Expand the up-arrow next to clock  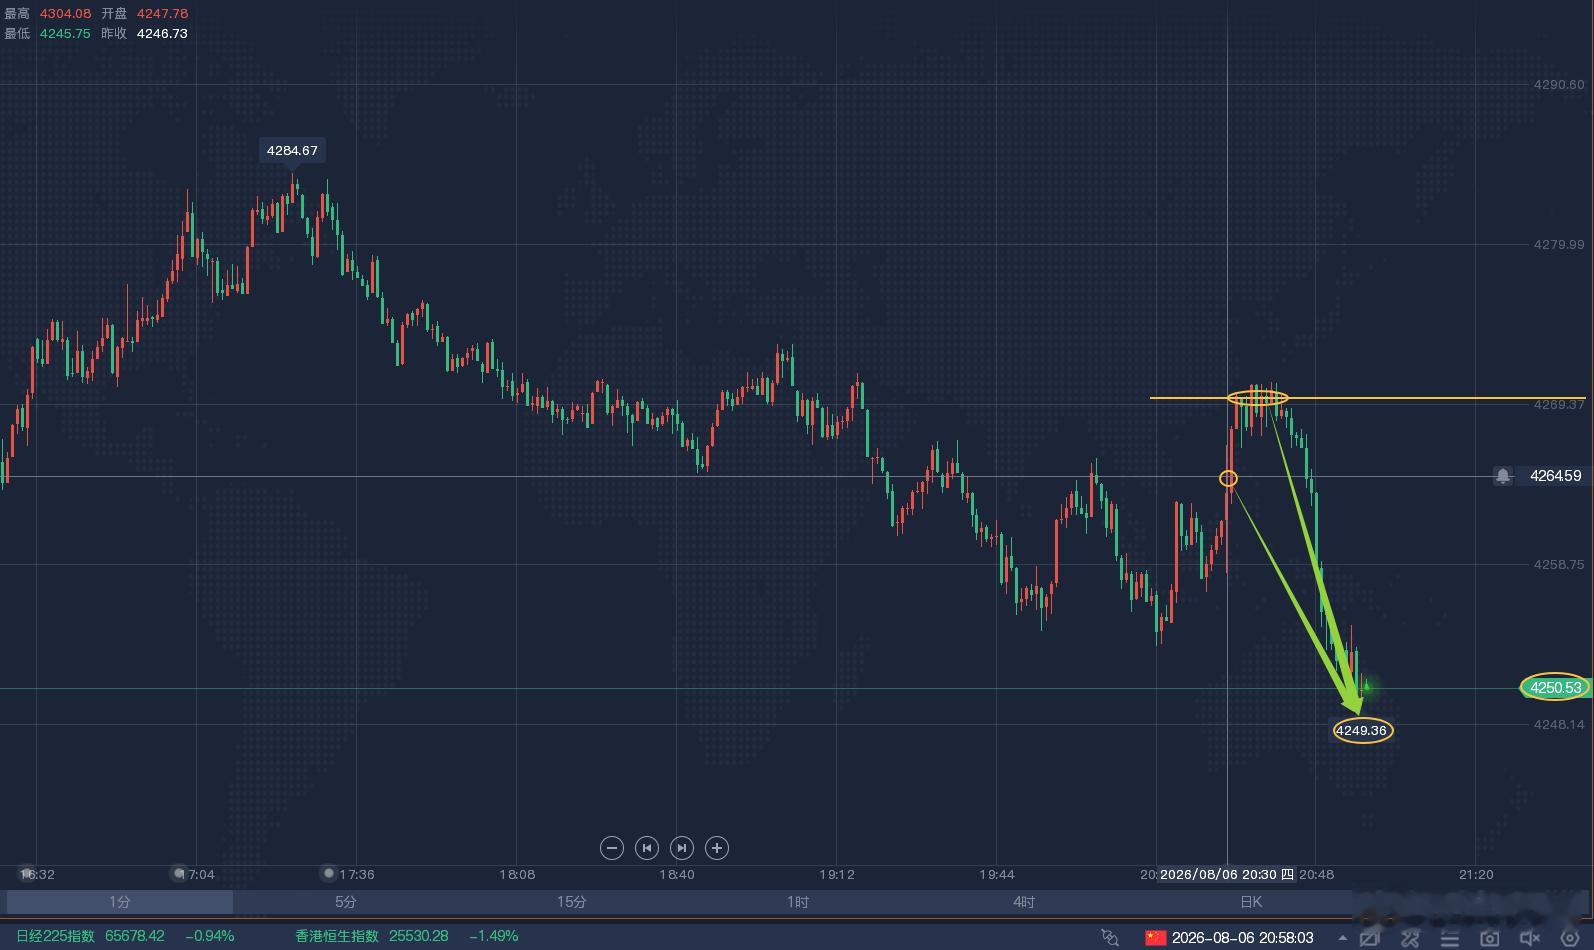pyautogui.click(x=1342, y=938)
